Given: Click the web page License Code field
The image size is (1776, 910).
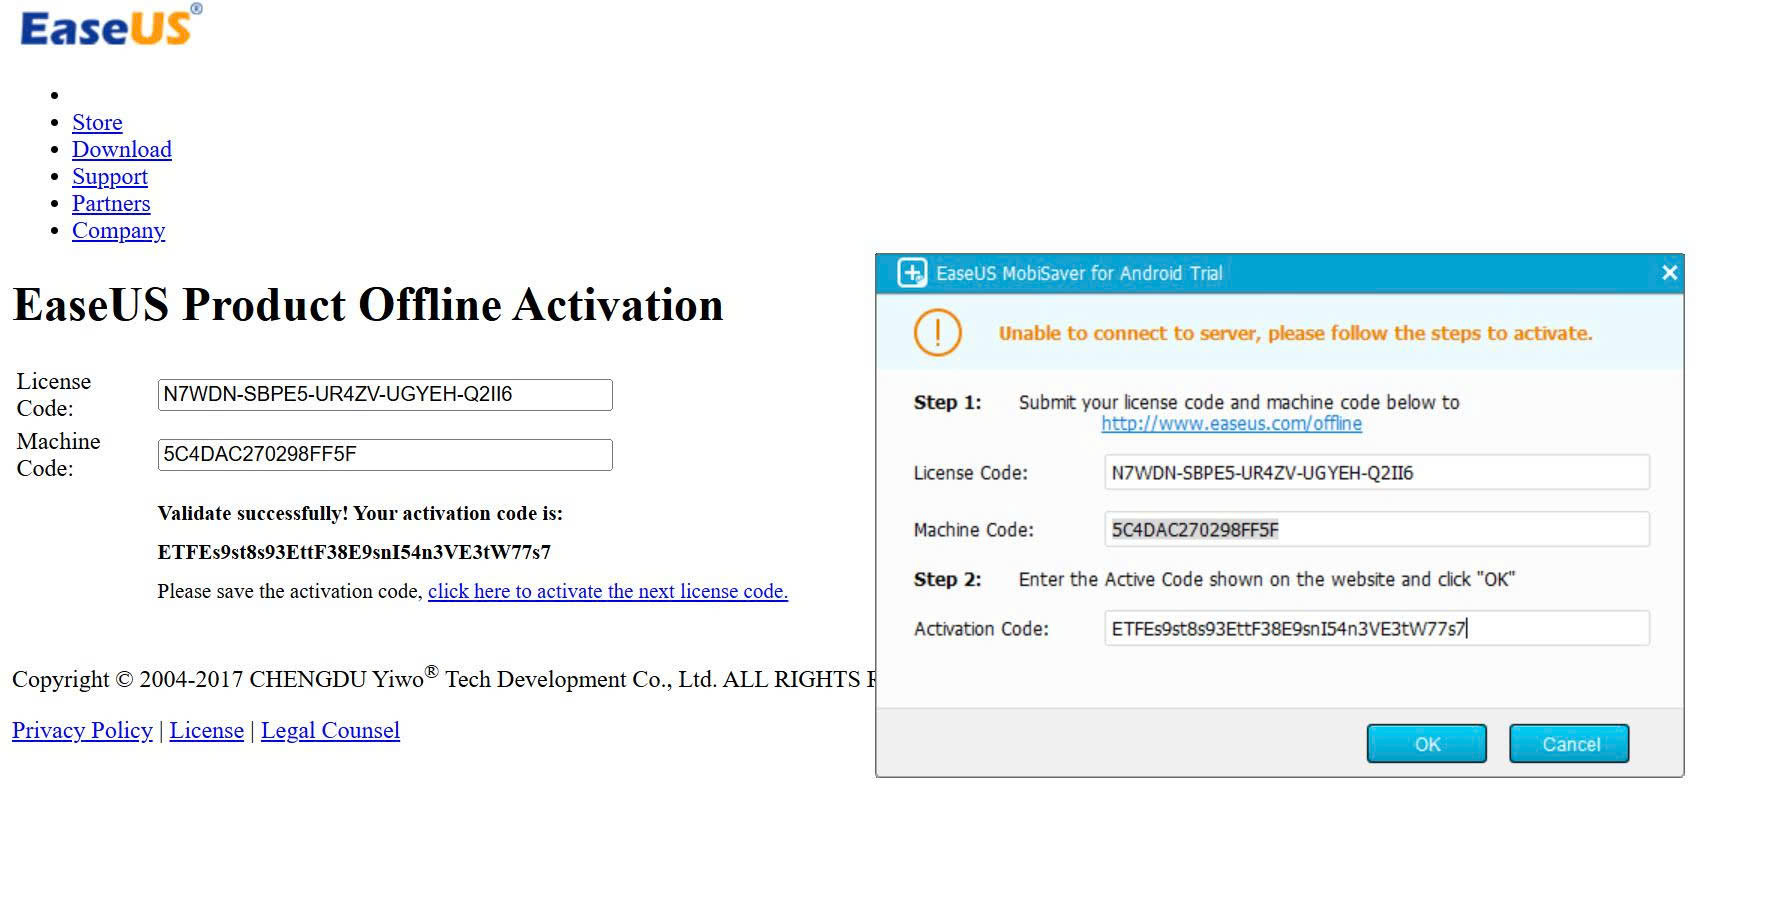Looking at the screenshot, I should (385, 395).
